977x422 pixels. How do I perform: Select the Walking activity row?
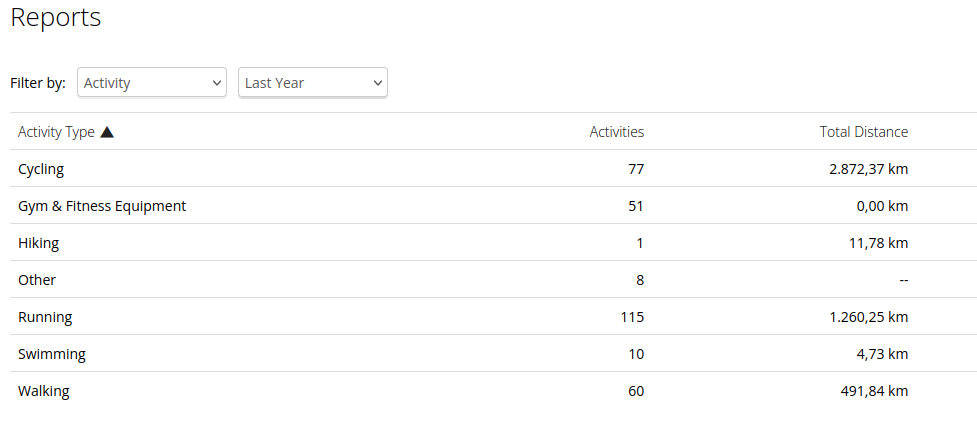(44, 391)
